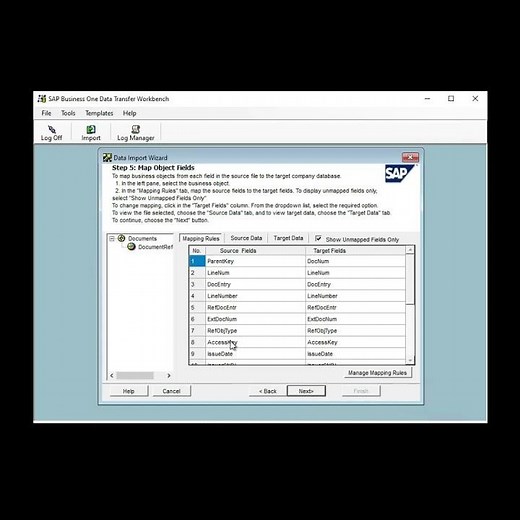Click the Next> button
The height and width of the screenshot is (520, 520).
pos(306,391)
